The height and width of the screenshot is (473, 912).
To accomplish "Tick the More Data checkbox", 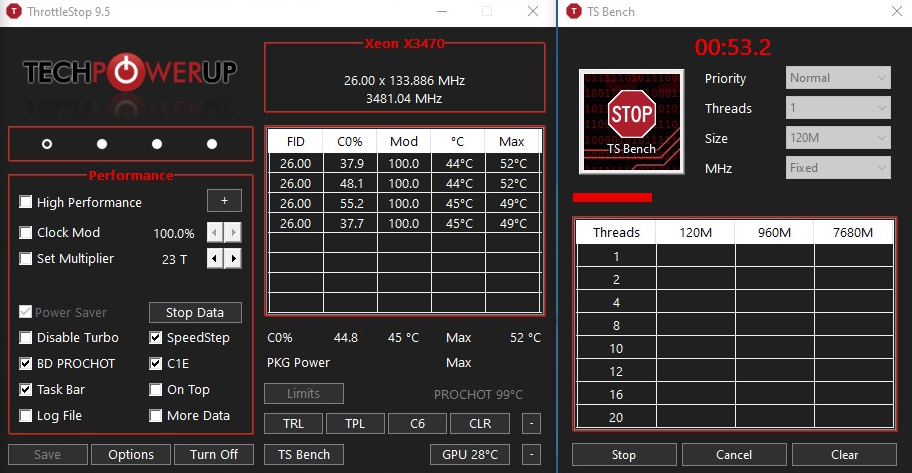I will 155,415.
